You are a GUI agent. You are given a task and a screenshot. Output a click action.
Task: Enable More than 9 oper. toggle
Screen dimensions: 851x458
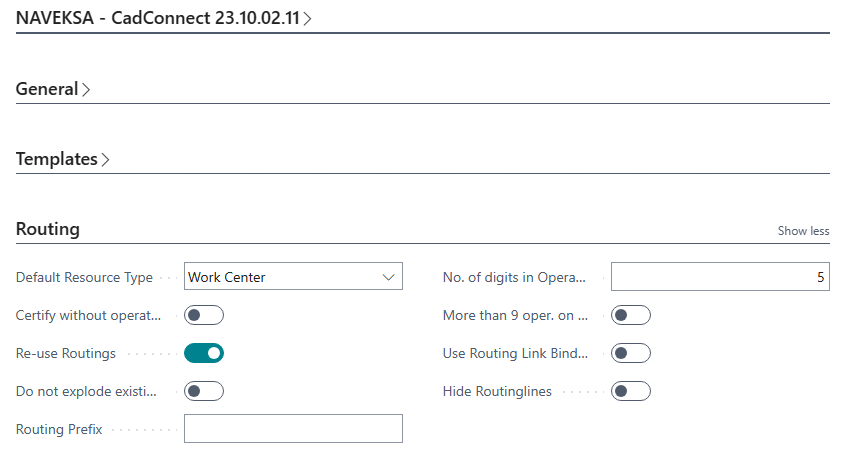tap(631, 315)
